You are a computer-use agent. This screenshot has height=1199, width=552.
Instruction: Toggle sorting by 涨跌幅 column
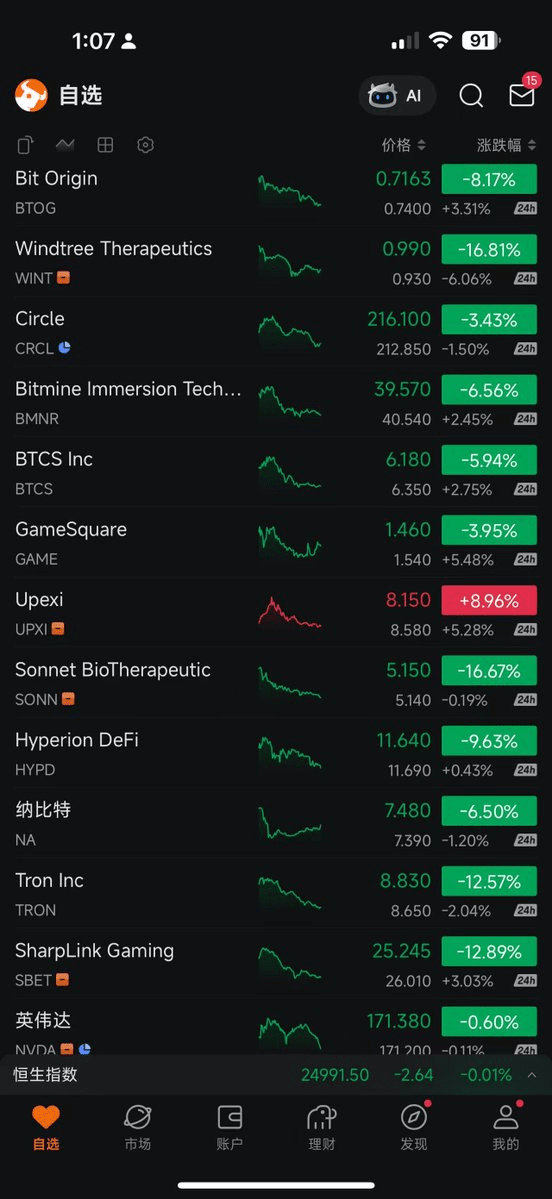tap(506, 145)
